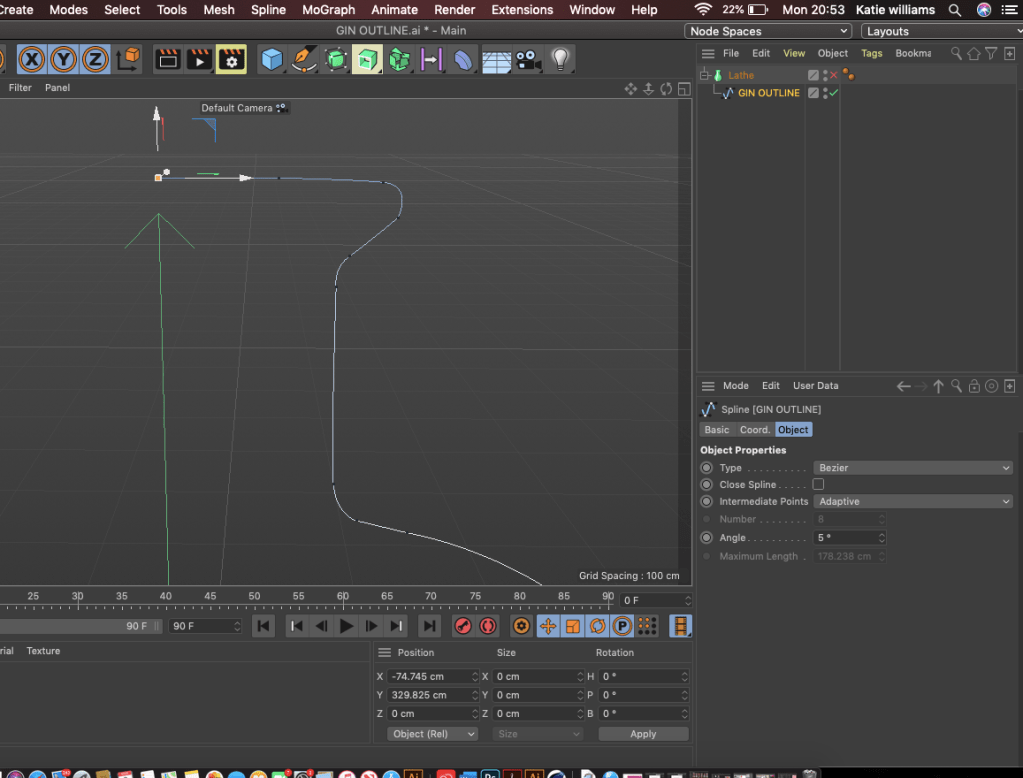
Task: Open Edit Render Settings clapperboard icon
Action: [x=231, y=60]
